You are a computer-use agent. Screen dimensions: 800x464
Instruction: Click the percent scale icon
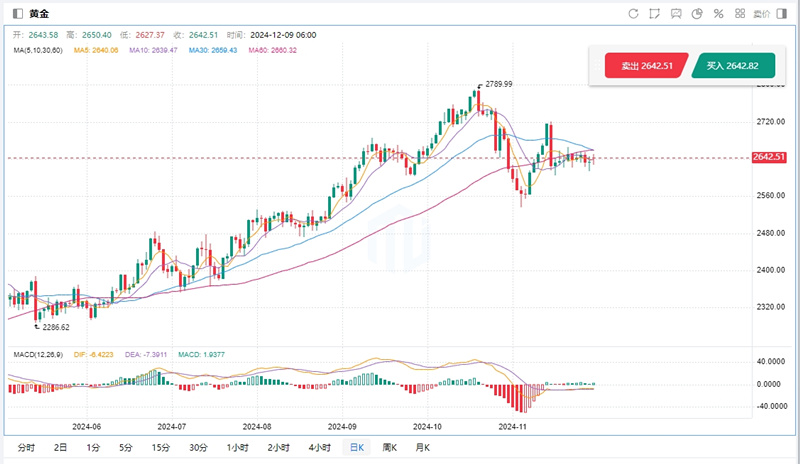click(718, 14)
